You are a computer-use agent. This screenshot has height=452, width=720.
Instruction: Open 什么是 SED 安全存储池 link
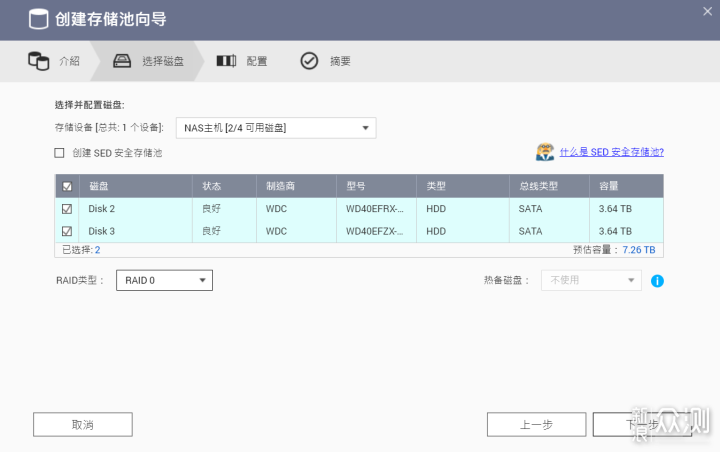coord(612,152)
